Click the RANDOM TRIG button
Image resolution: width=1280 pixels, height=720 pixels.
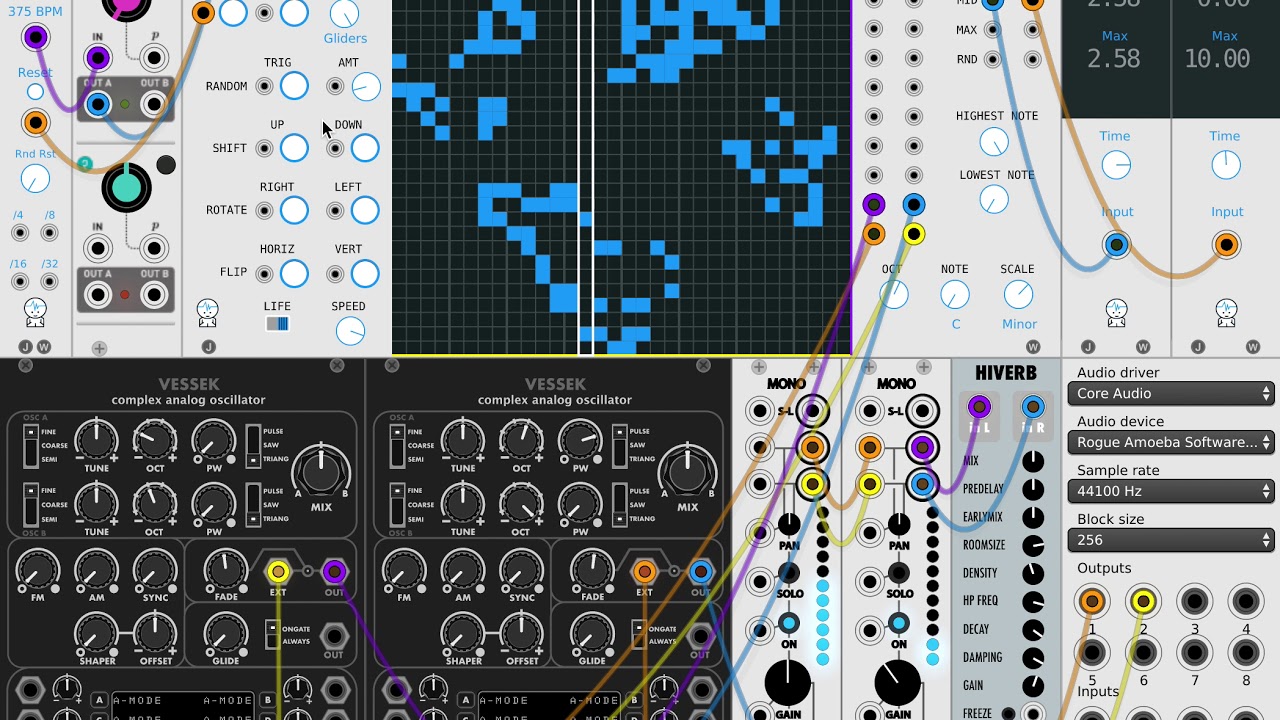pos(294,86)
